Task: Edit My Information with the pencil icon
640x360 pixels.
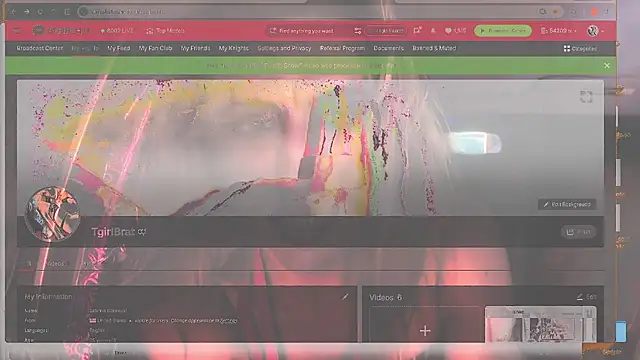Action: pyautogui.click(x=345, y=297)
